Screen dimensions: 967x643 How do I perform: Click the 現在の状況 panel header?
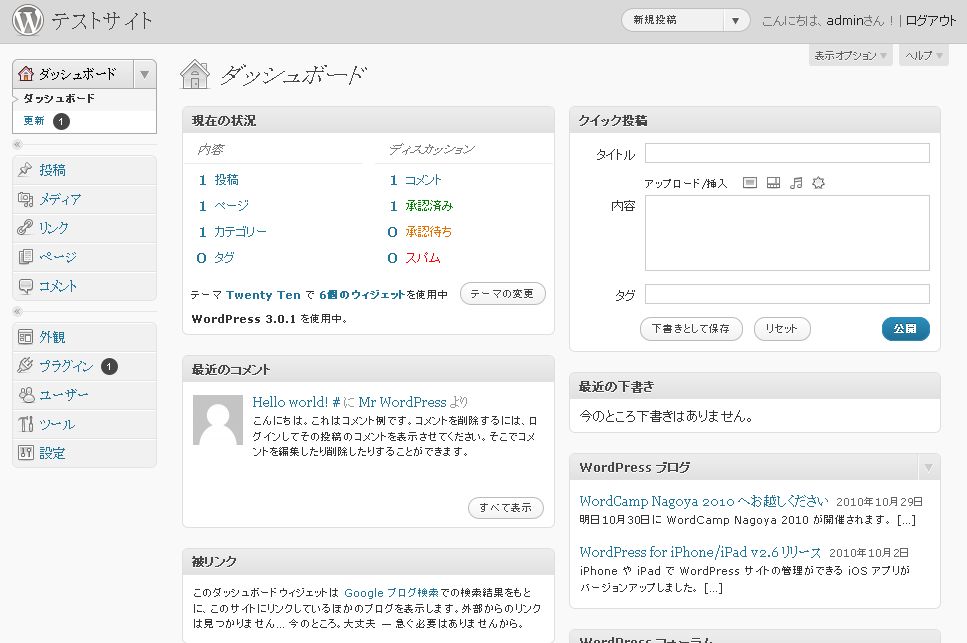tap(368, 120)
